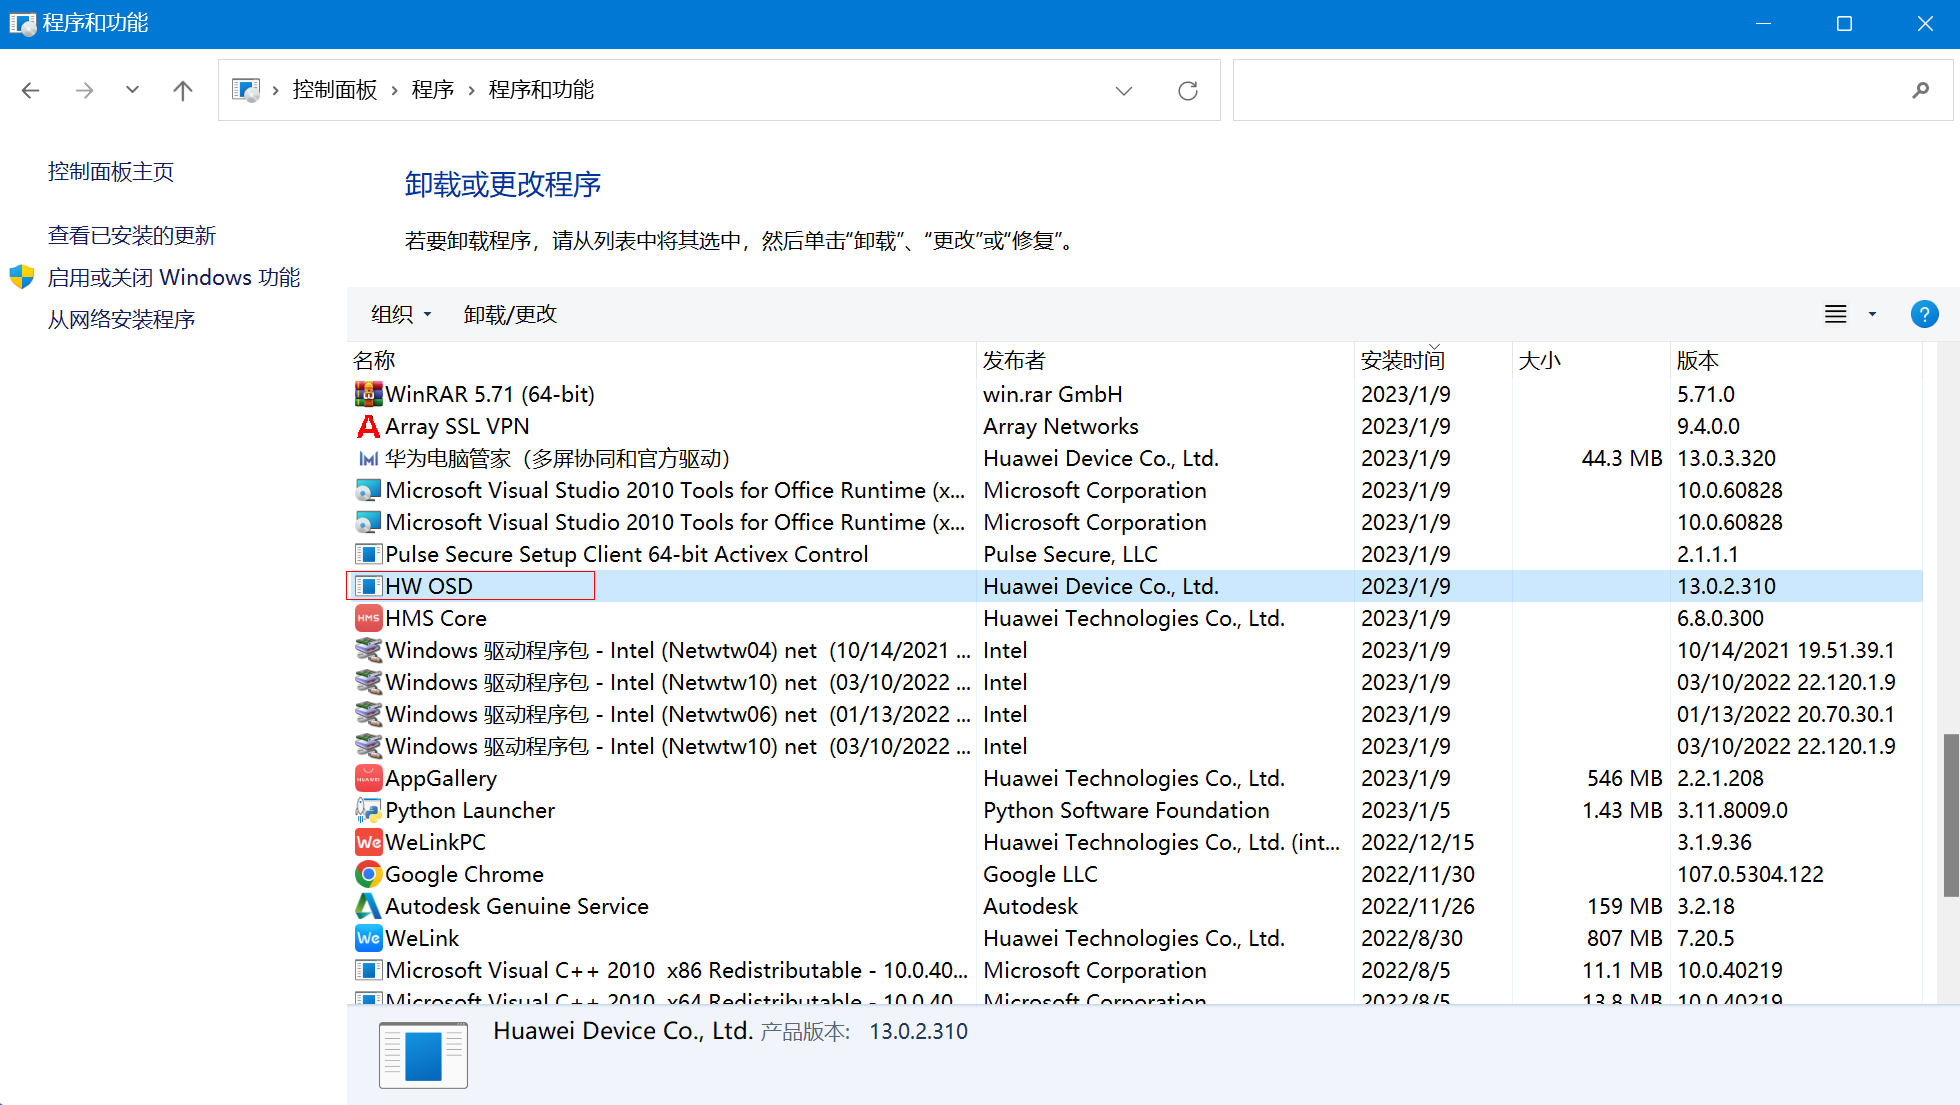Image resolution: width=1960 pixels, height=1105 pixels.
Task: Click version 01/13/2022 20.70.30.1 cell
Action: click(1786, 714)
